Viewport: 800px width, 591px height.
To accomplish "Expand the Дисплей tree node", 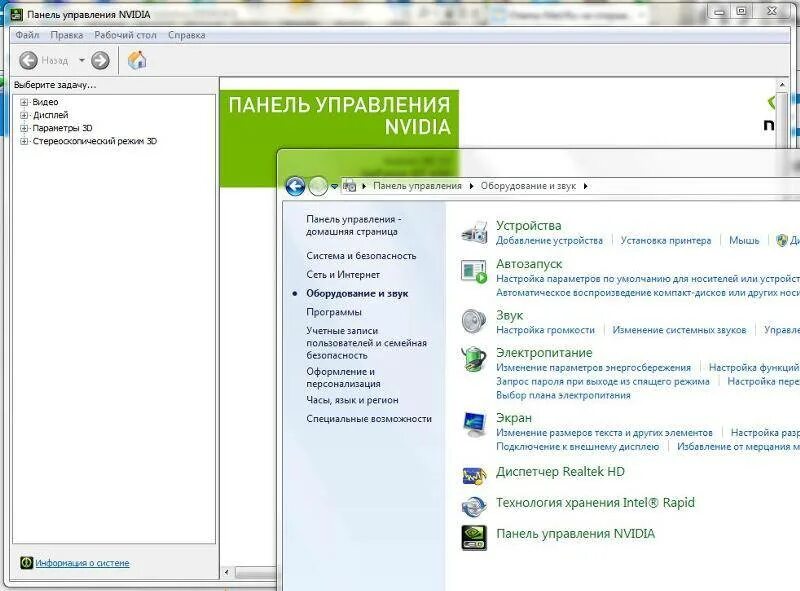I will (x=24, y=115).
